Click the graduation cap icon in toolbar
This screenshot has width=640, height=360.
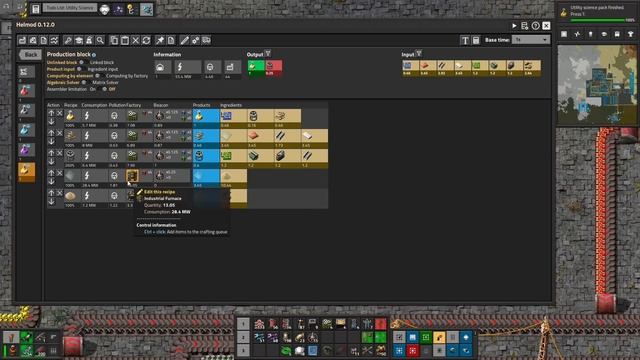pos(78,40)
